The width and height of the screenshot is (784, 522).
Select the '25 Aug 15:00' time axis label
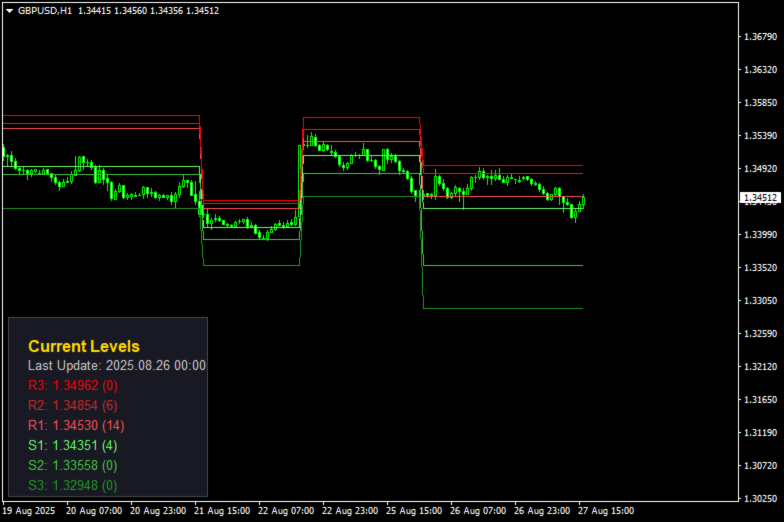tap(414, 510)
